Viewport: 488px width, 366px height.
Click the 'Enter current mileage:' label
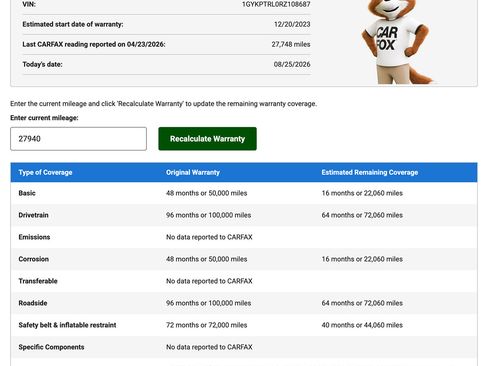pos(44,118)
